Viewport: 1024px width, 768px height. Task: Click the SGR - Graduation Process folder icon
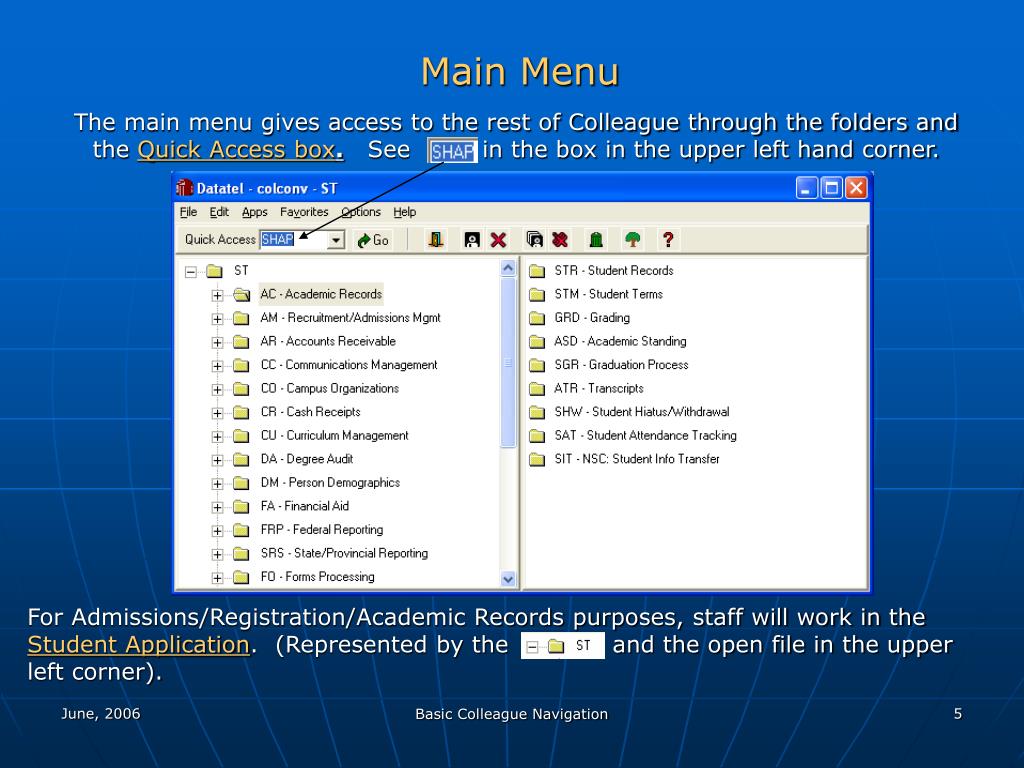coord(537,365)
